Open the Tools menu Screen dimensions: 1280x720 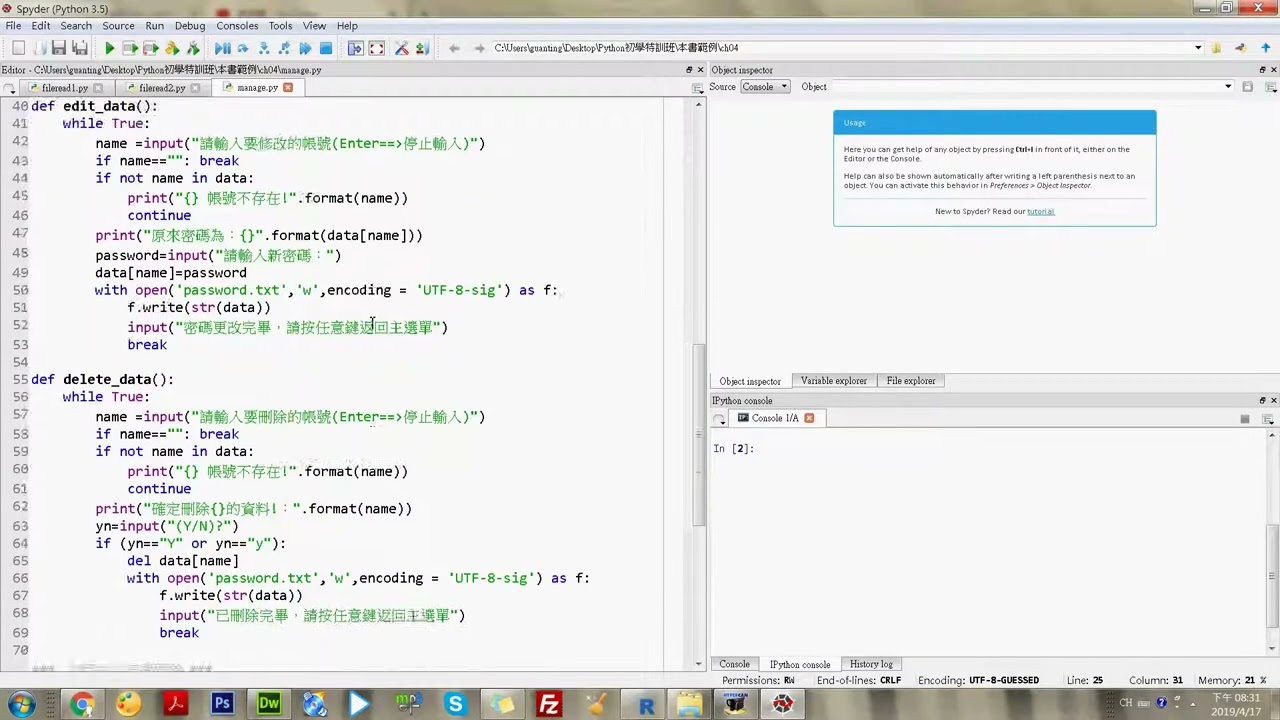point(281,26)
